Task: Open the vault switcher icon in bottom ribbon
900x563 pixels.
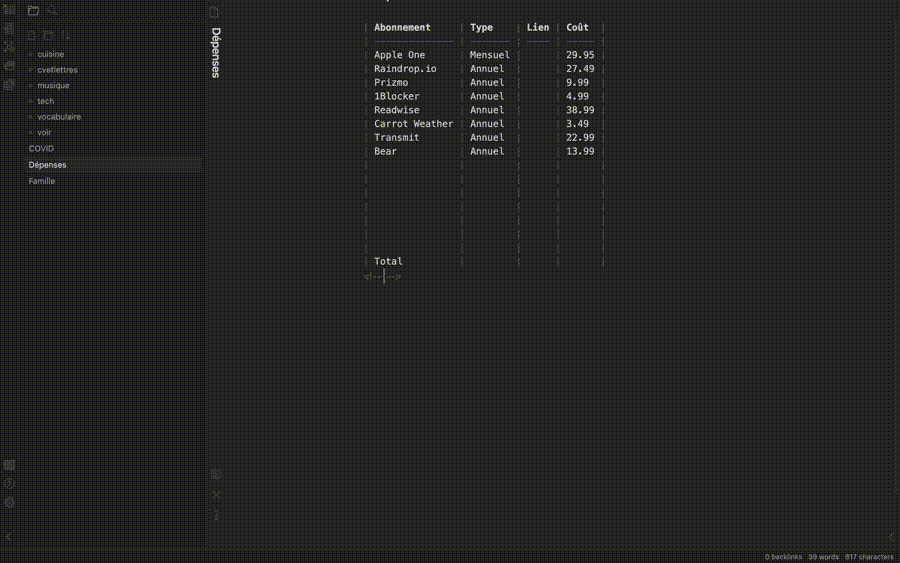Action: 9,465
